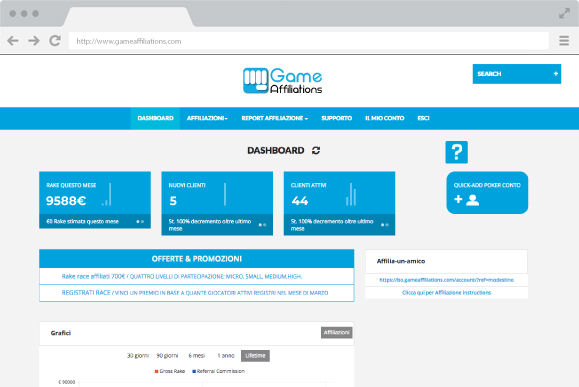Click the browser forward arrow
579x387 pixels.
34,41
